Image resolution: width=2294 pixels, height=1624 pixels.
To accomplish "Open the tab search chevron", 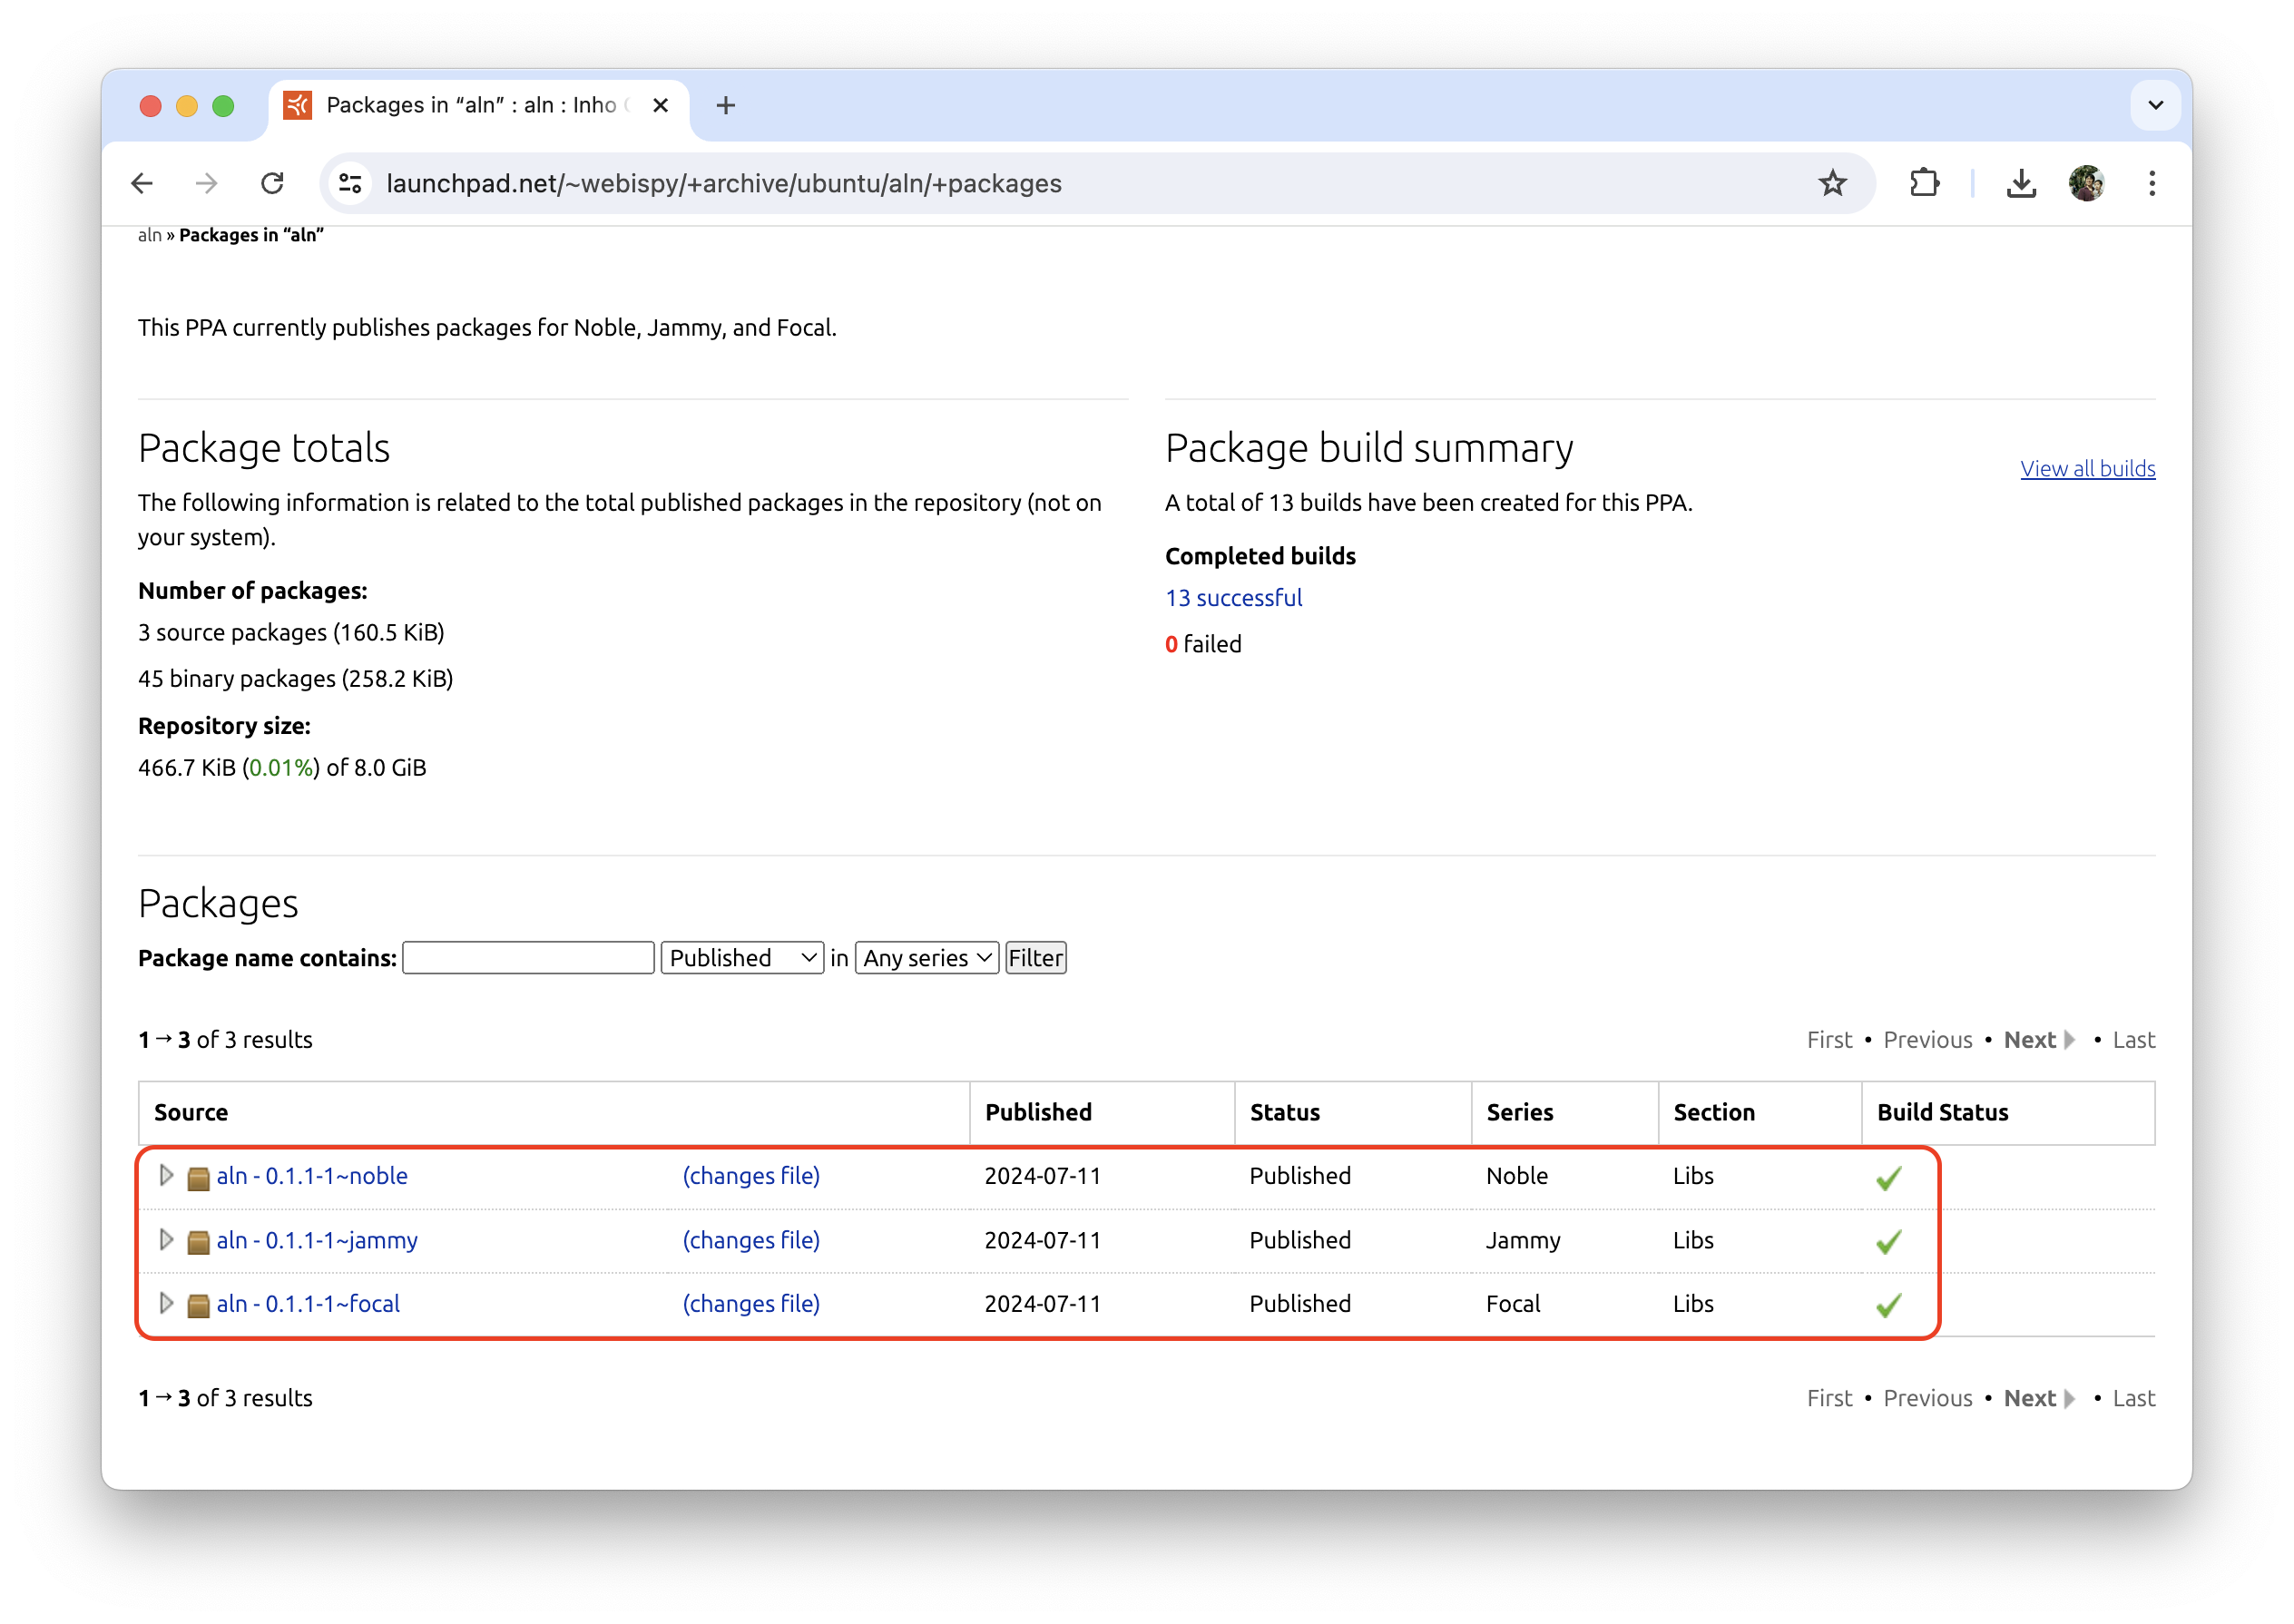I will [x=2155, y=105].
